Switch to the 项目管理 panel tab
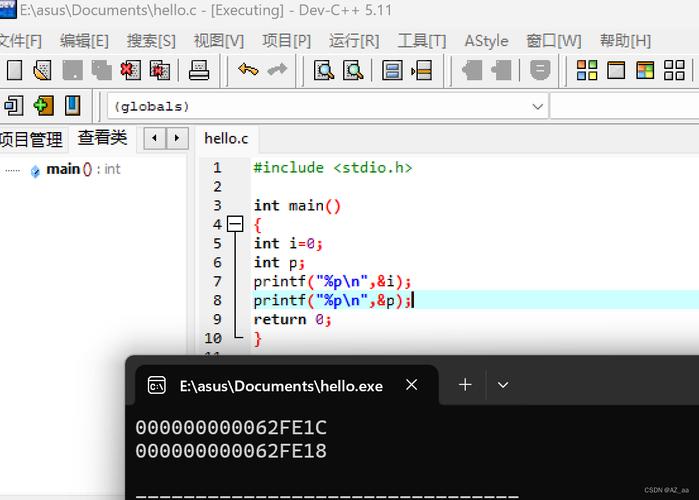This screenshot has width=699, height=500. [x=31, y=139]
